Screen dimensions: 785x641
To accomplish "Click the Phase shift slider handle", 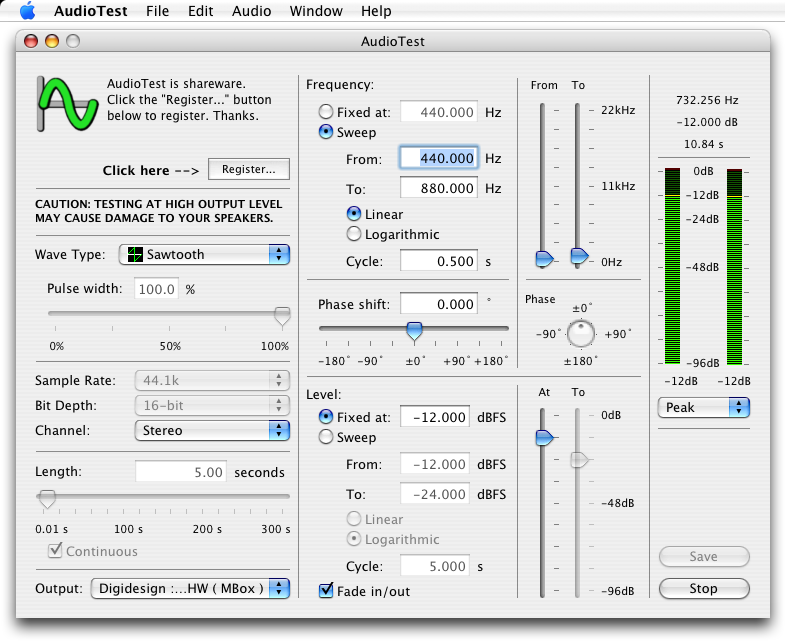I will (414, 329).
